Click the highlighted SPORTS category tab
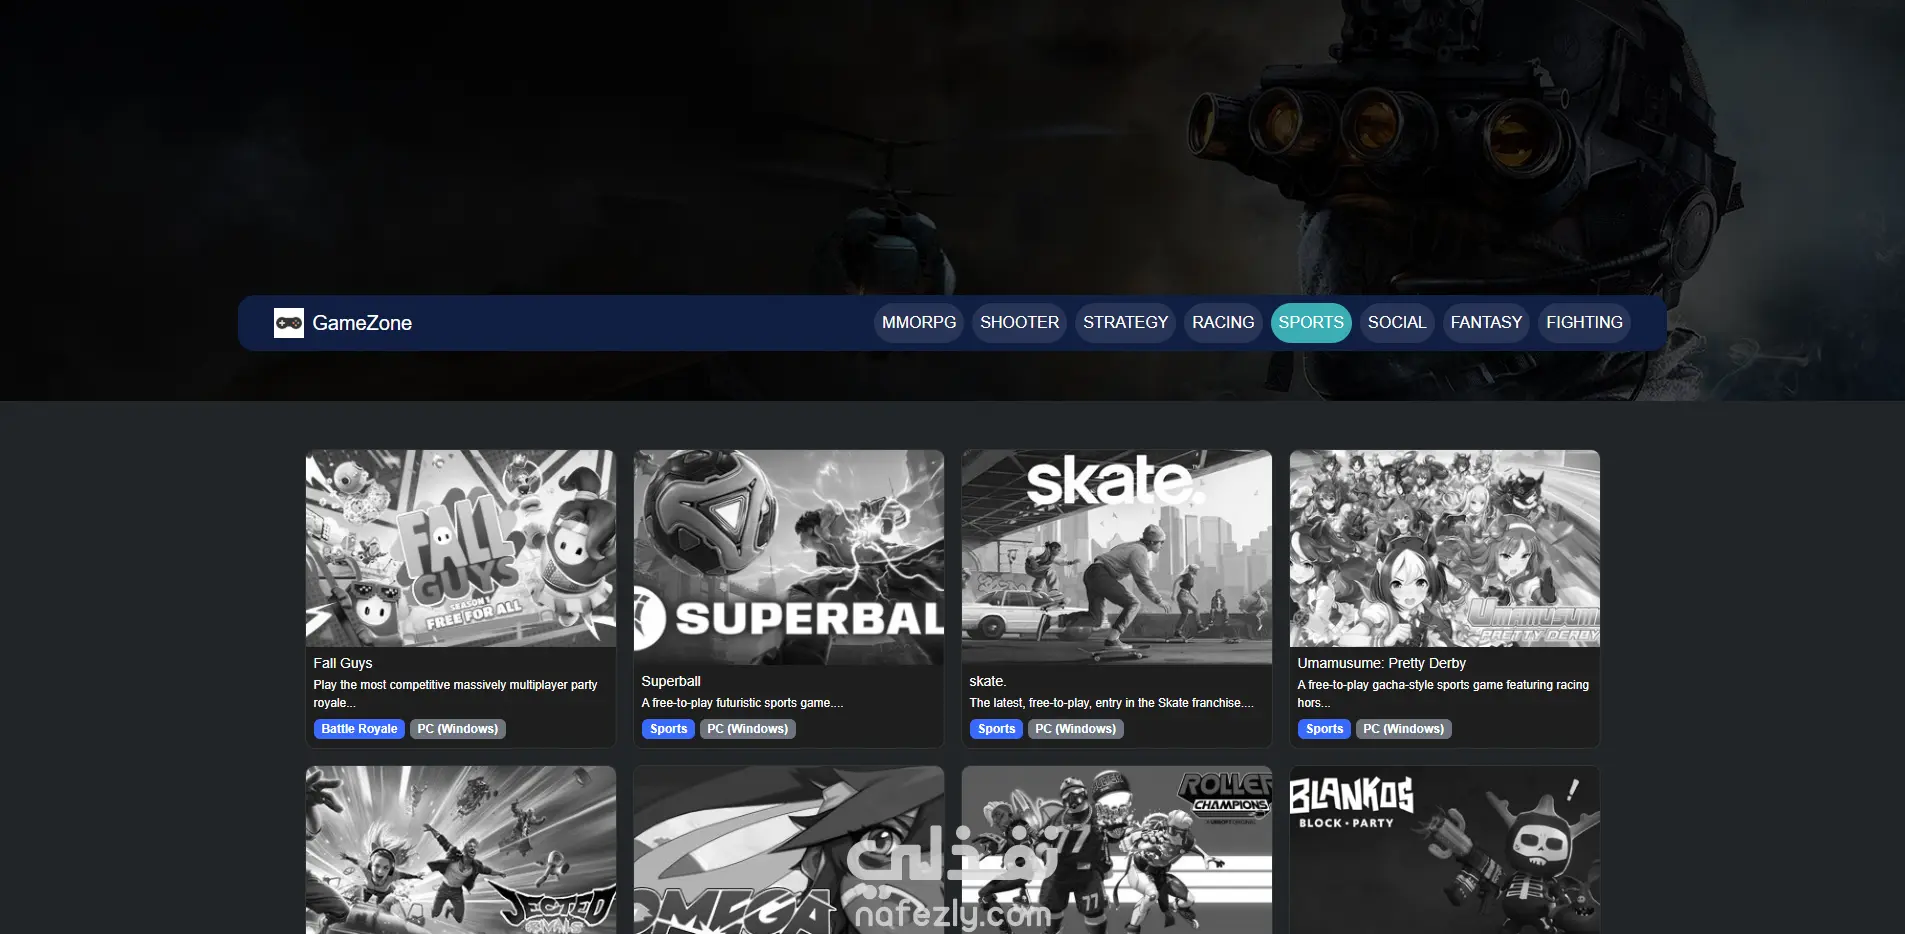 [1311, 323]
